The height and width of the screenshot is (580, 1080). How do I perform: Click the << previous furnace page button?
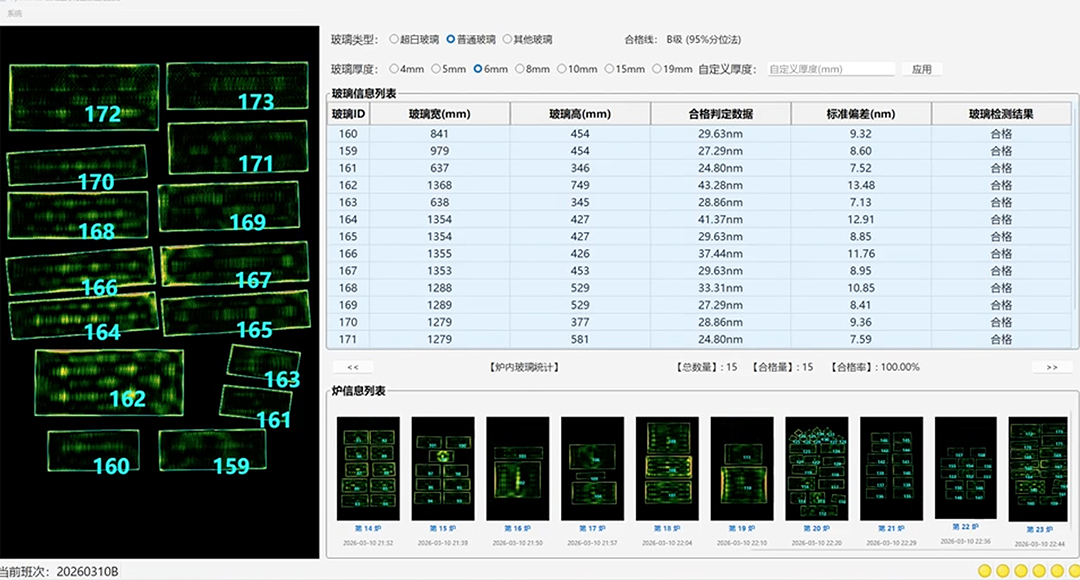click(355, 367)
